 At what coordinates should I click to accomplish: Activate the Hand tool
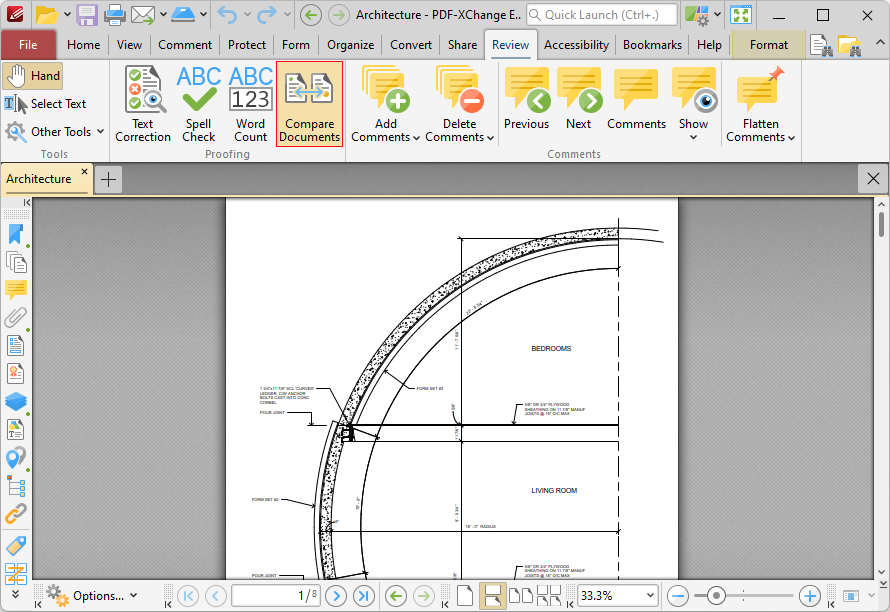pos(33,76)
